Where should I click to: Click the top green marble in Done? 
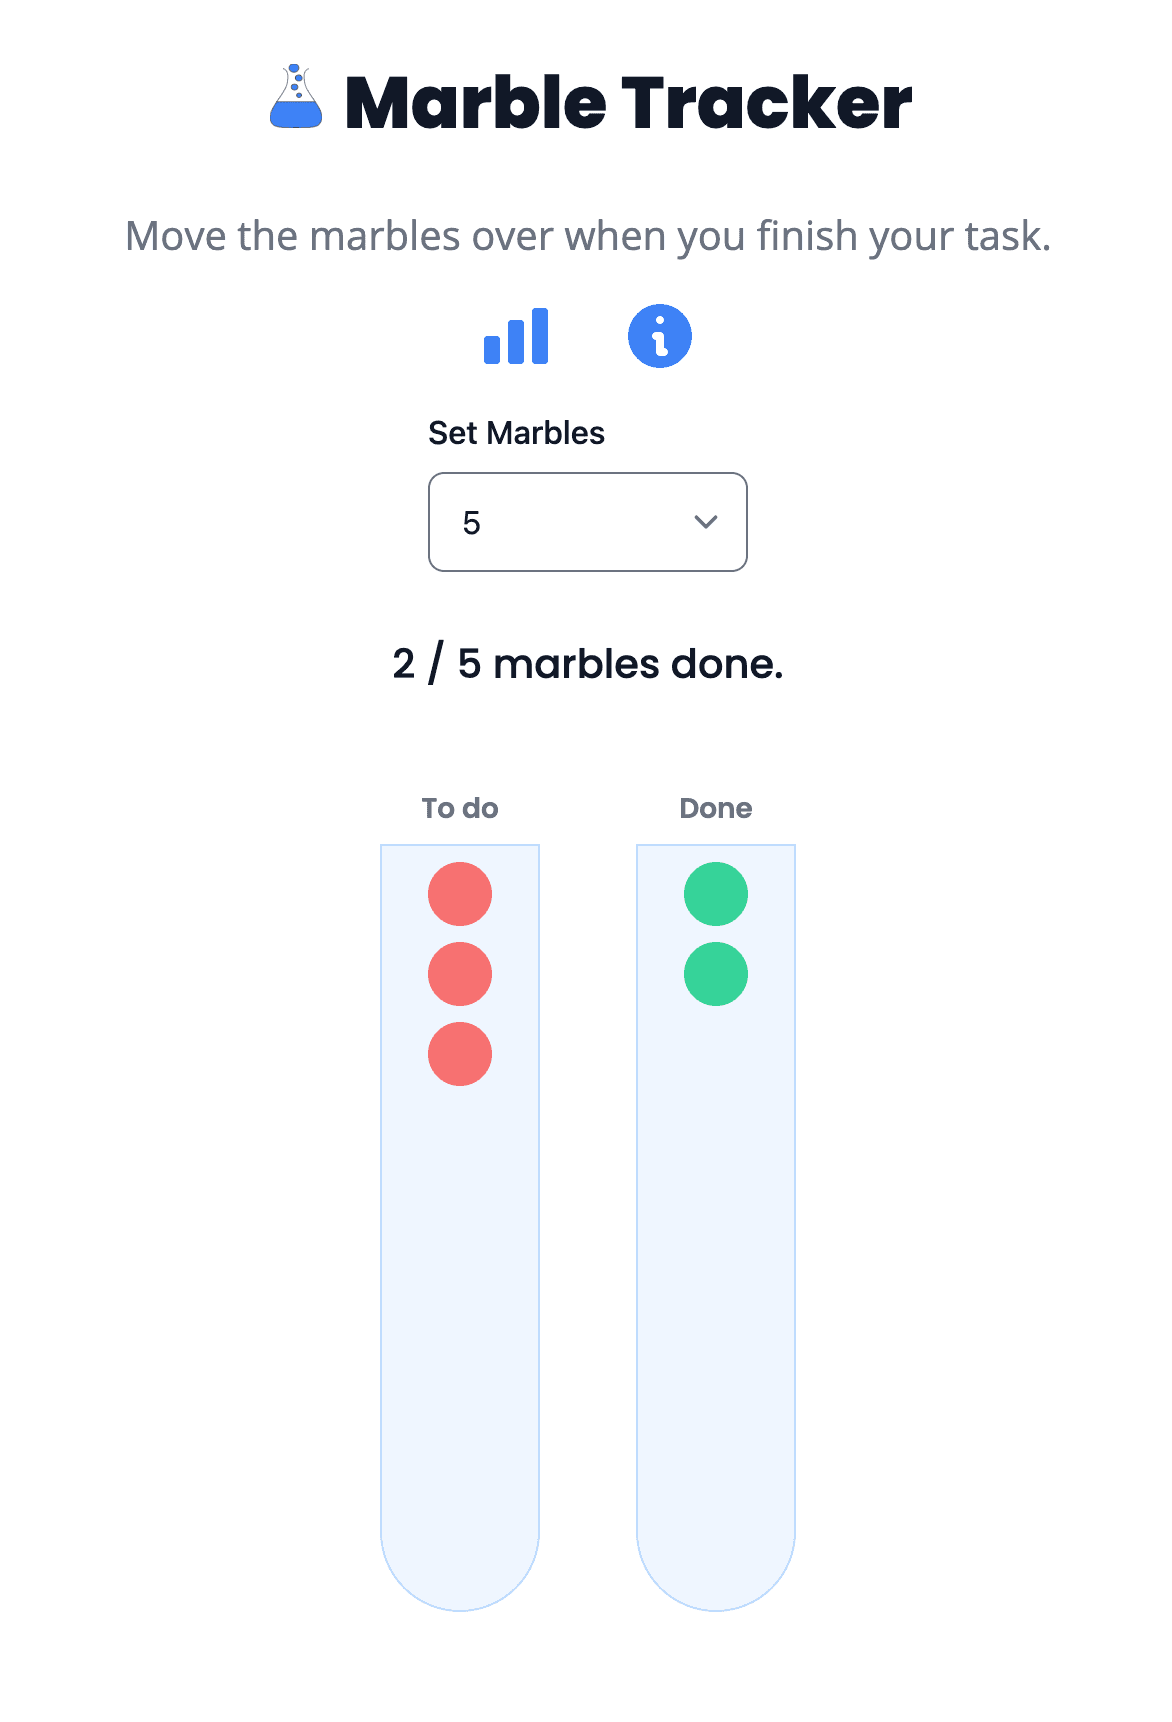[716, 894]
